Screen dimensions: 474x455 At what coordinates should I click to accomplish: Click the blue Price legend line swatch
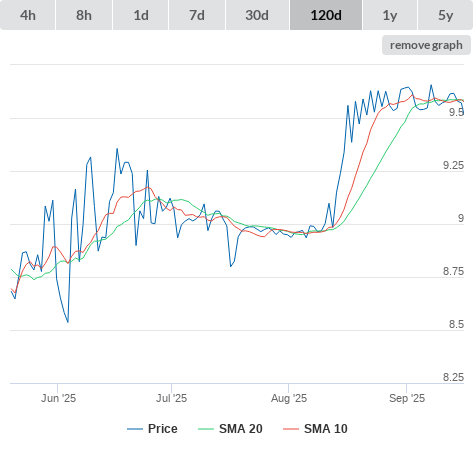pyautogui.click(x=135, y=429)
